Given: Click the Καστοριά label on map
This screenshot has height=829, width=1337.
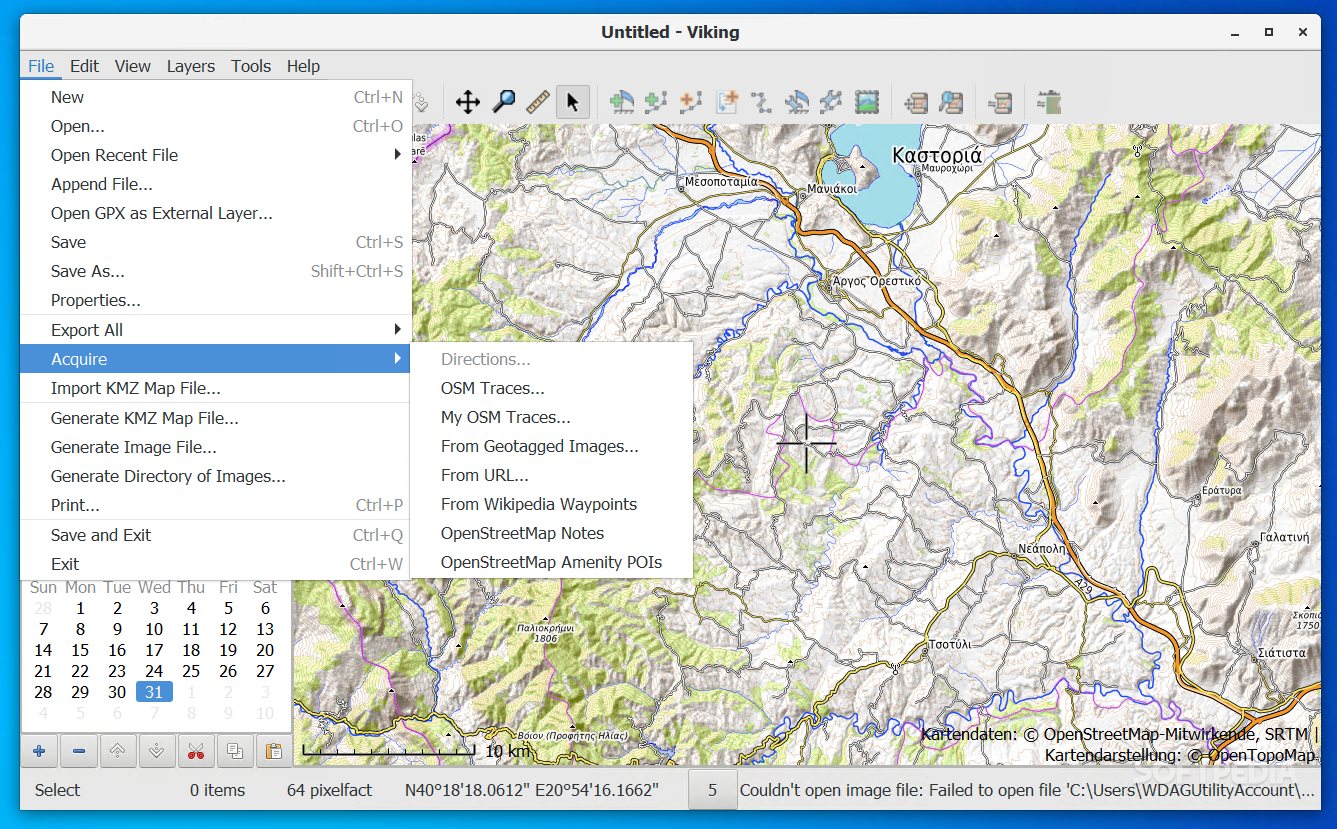Looking at the screenshot, I should coord(937,155).
